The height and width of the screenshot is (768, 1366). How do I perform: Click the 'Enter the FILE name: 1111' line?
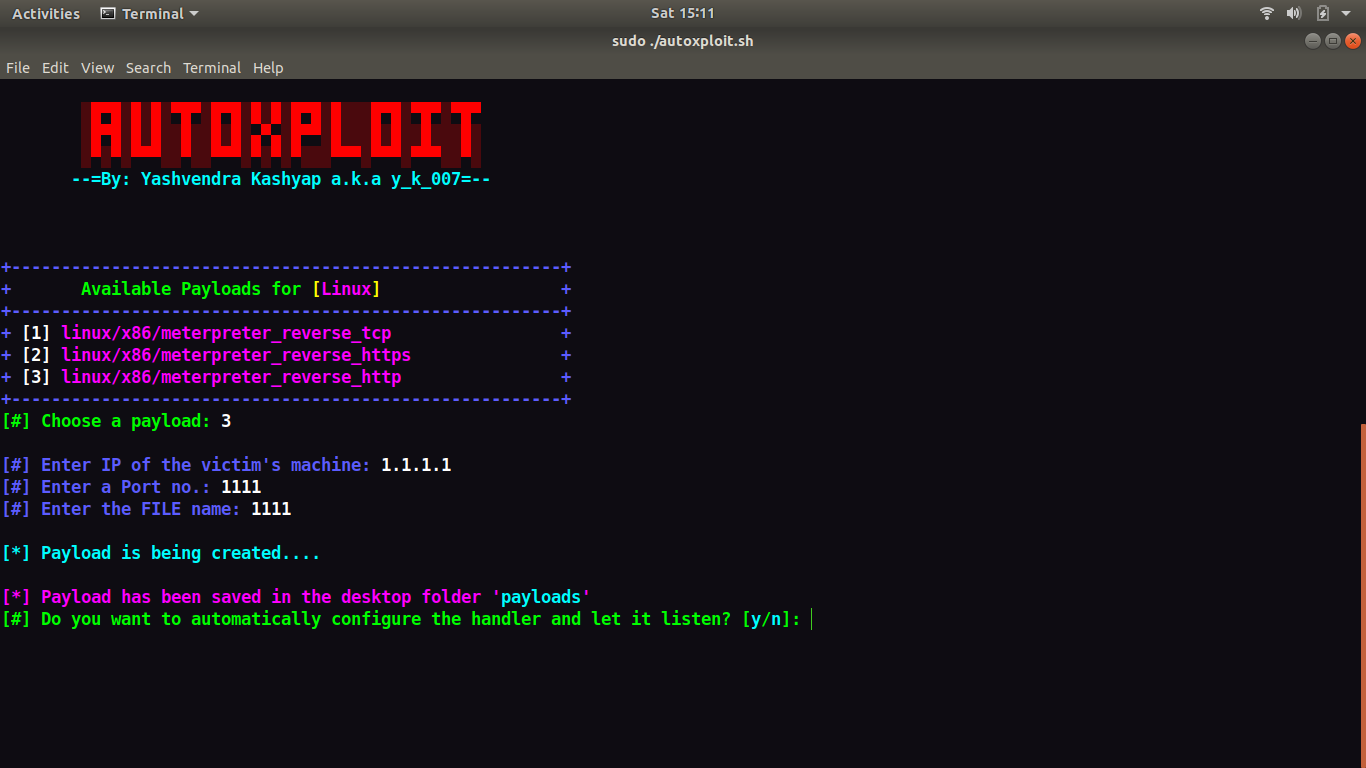click(x=147, y=509)
